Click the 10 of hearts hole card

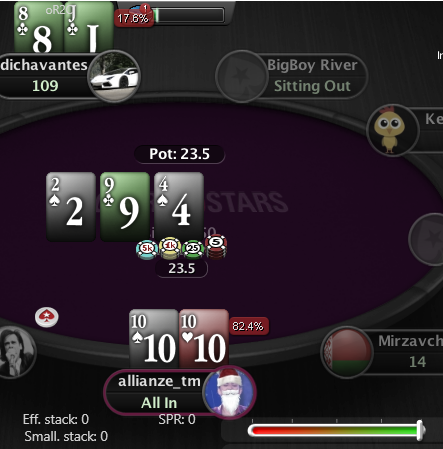click(204, 339)
